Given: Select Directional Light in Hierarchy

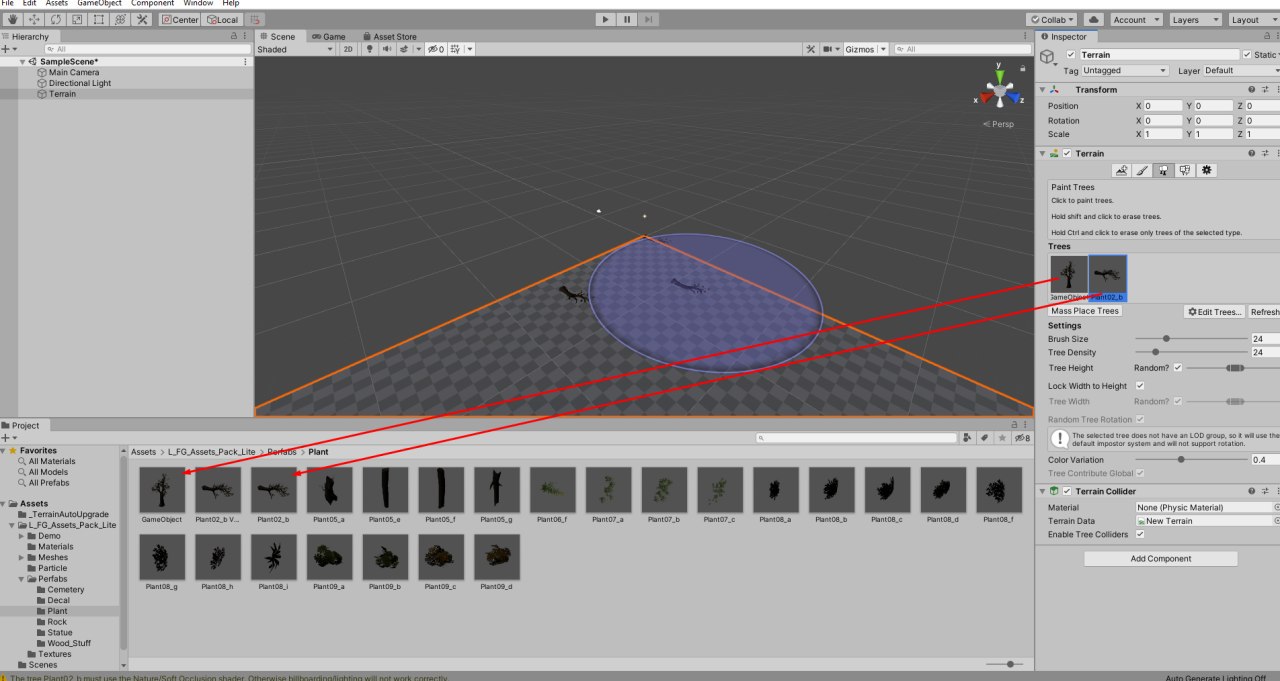Looking at the screenshot, I should tap(80, 83).
